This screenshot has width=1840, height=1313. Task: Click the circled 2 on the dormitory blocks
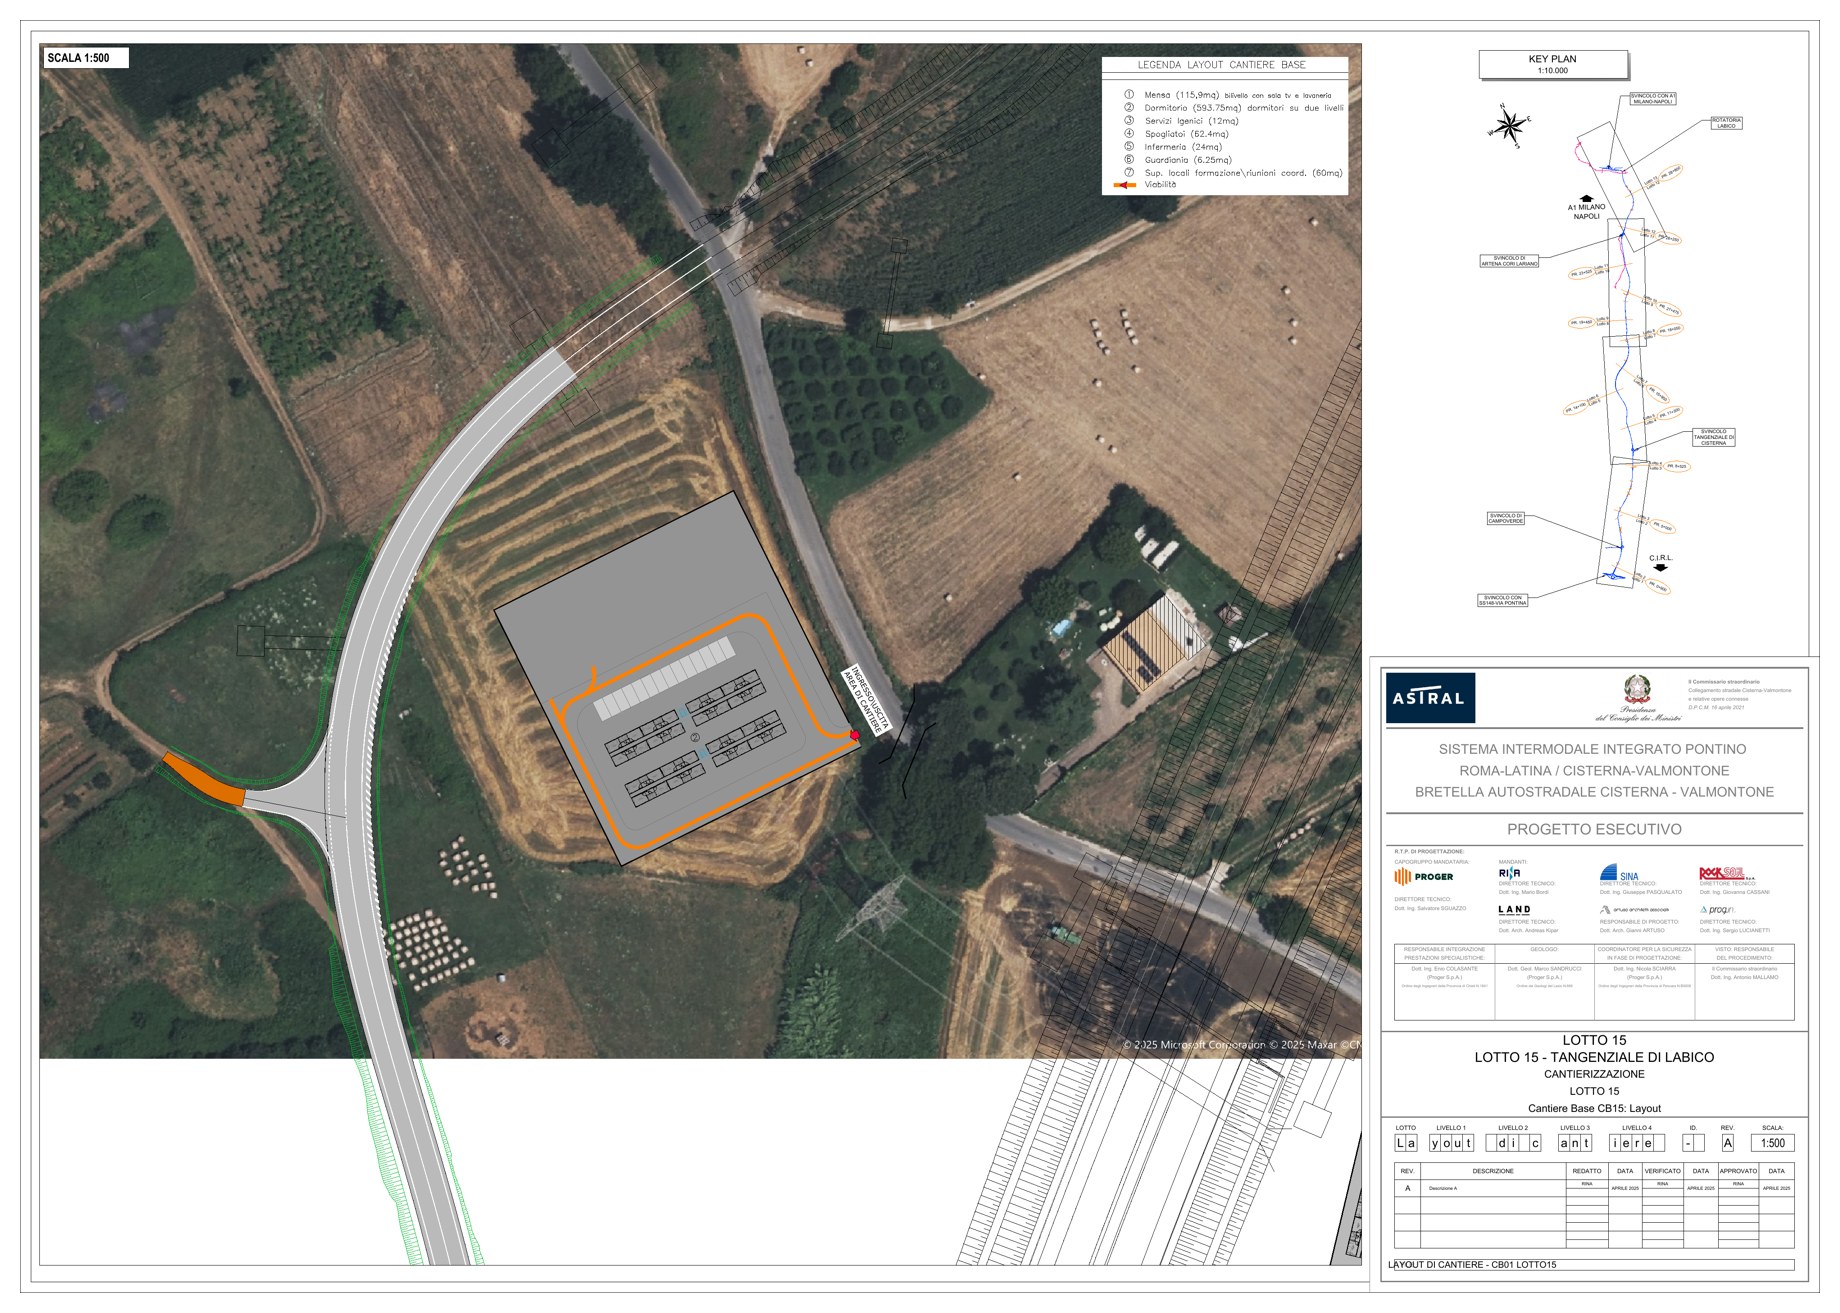tap(695, 738)
